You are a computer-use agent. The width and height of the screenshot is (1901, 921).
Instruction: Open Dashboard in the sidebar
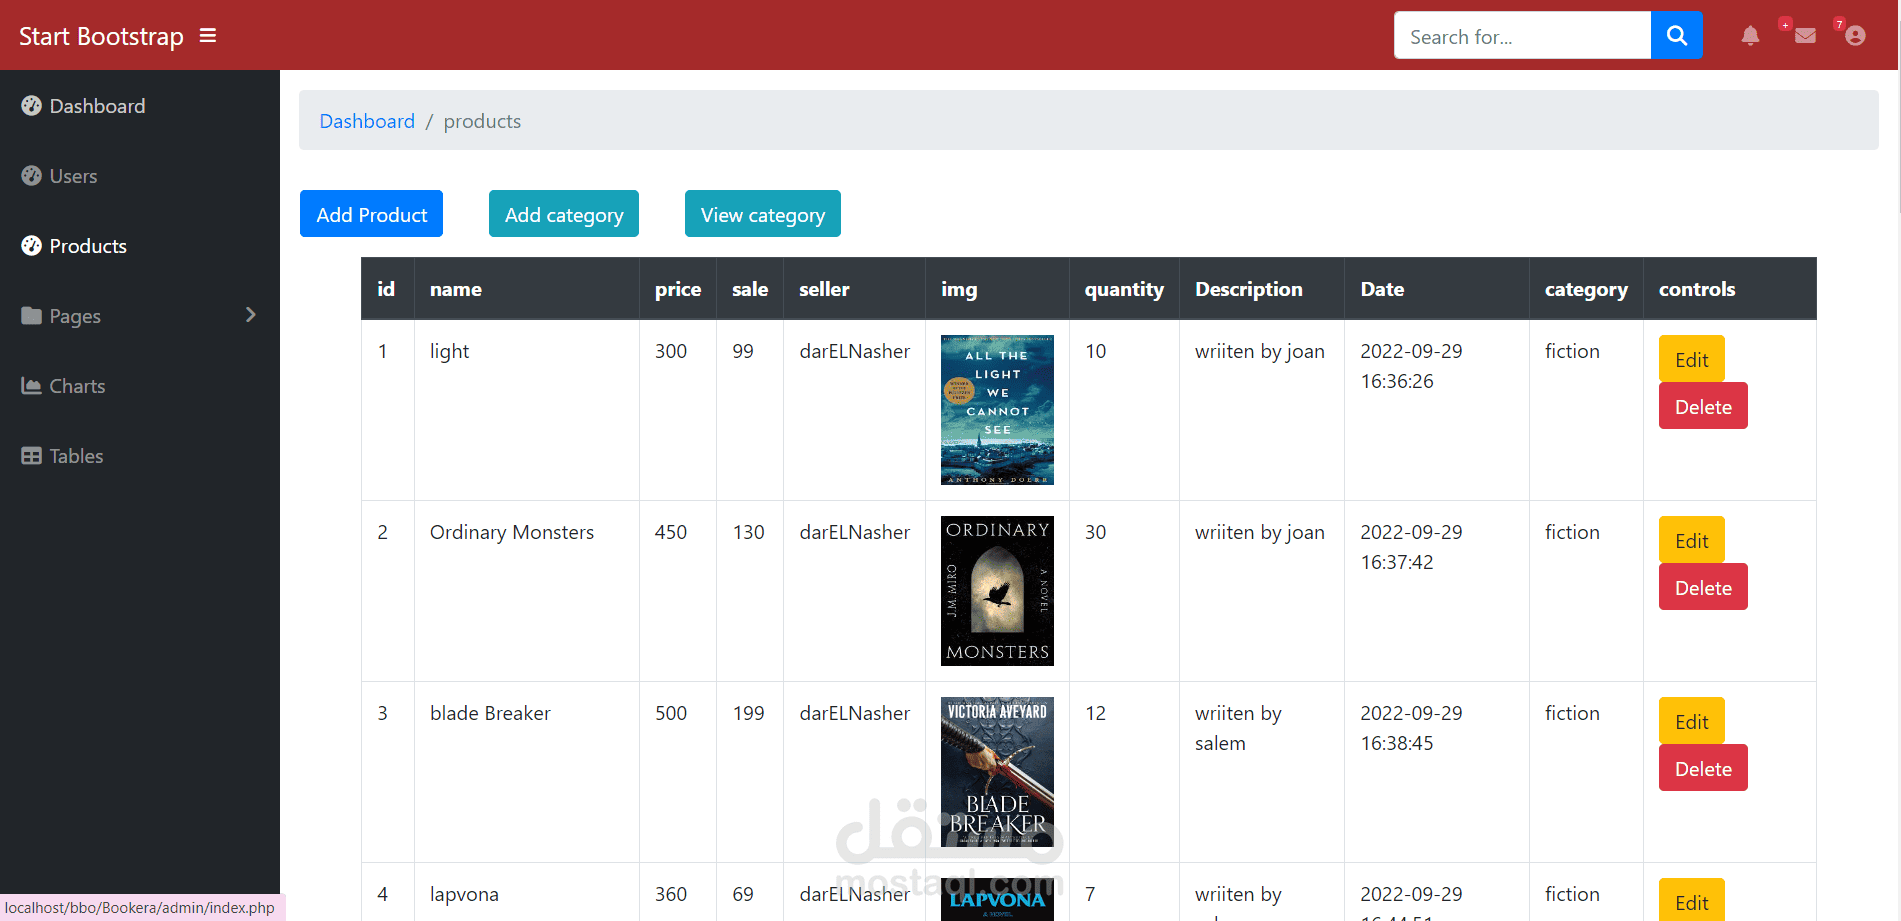(140, 105)
